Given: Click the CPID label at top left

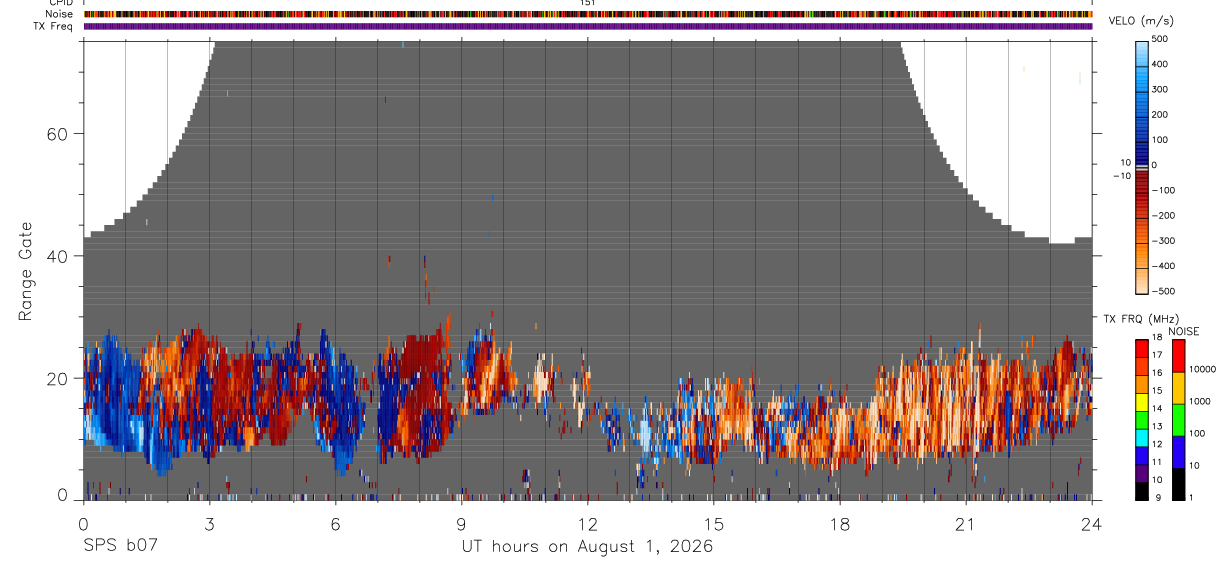Looking at the screenshot, I should pyautogui.click(x=60, y=3).
